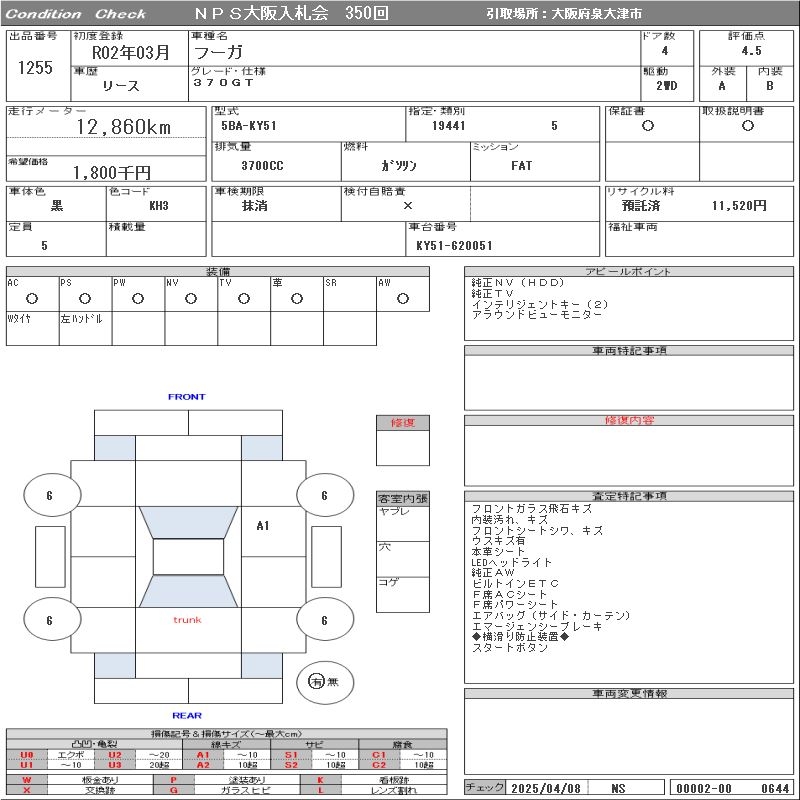Click the front-left tire circle on the diagram

49,495
